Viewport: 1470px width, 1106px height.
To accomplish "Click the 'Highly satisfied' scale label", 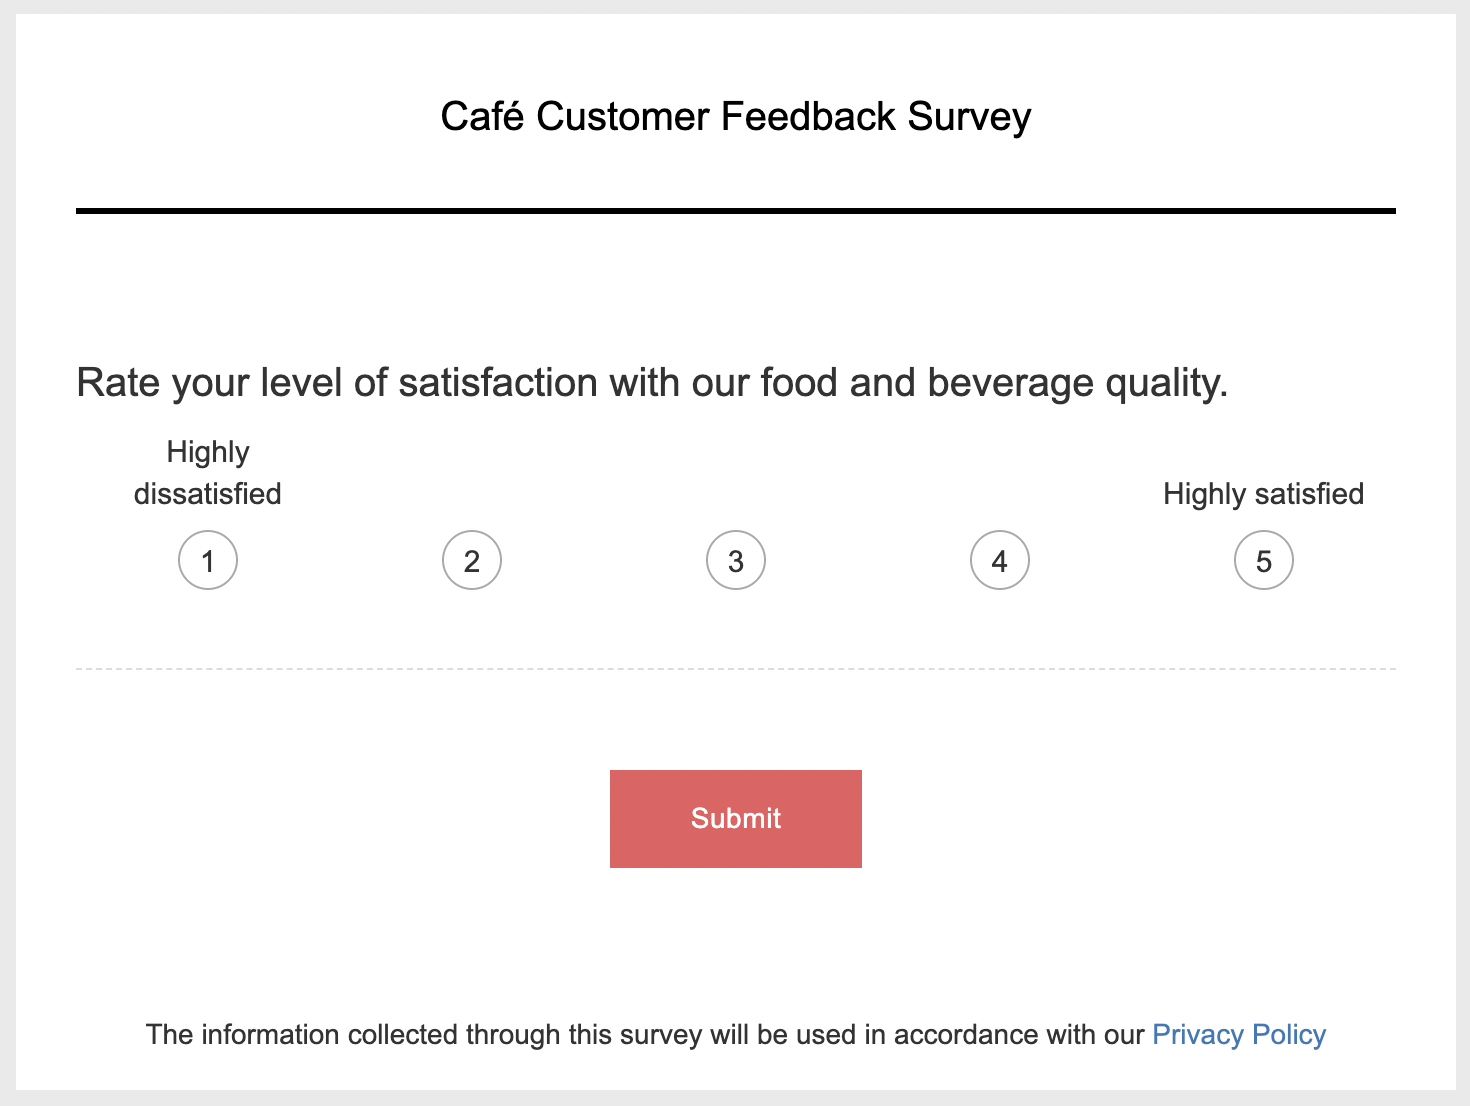I will pos(1263,494).
